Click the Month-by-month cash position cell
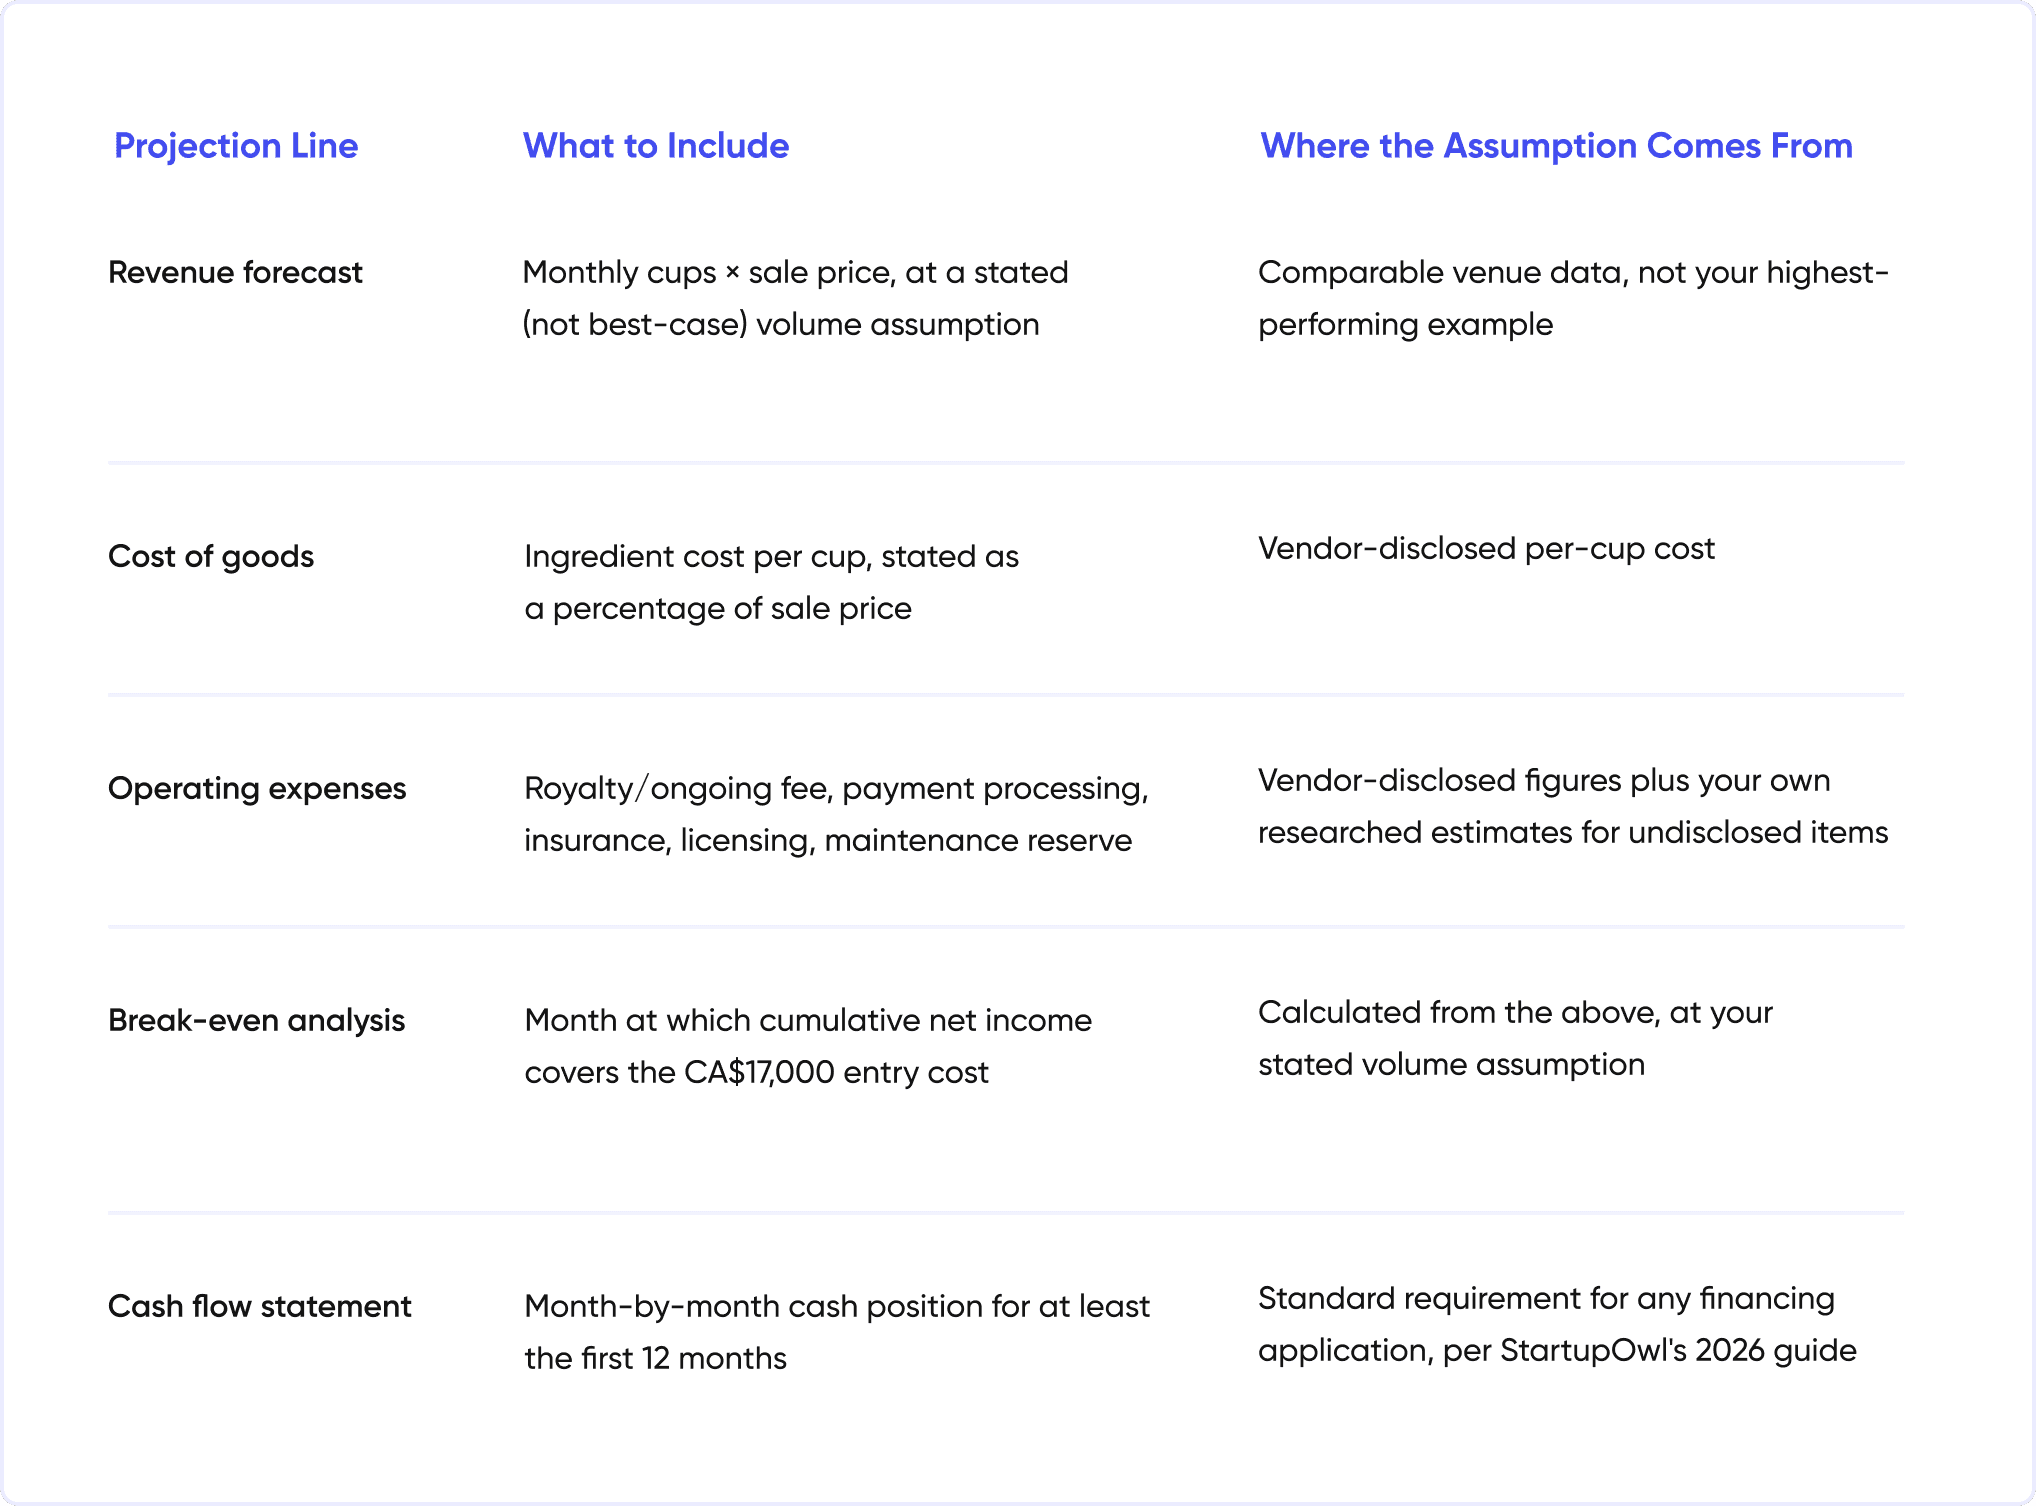 [x=837, y=1332]
